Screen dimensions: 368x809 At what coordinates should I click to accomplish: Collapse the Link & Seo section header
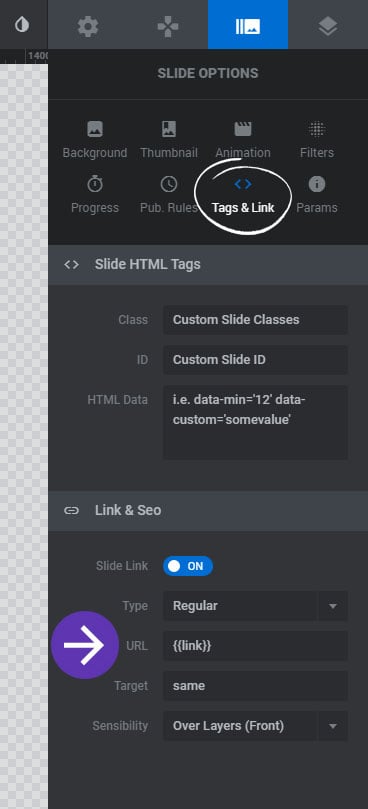click(x=208, y=511)
